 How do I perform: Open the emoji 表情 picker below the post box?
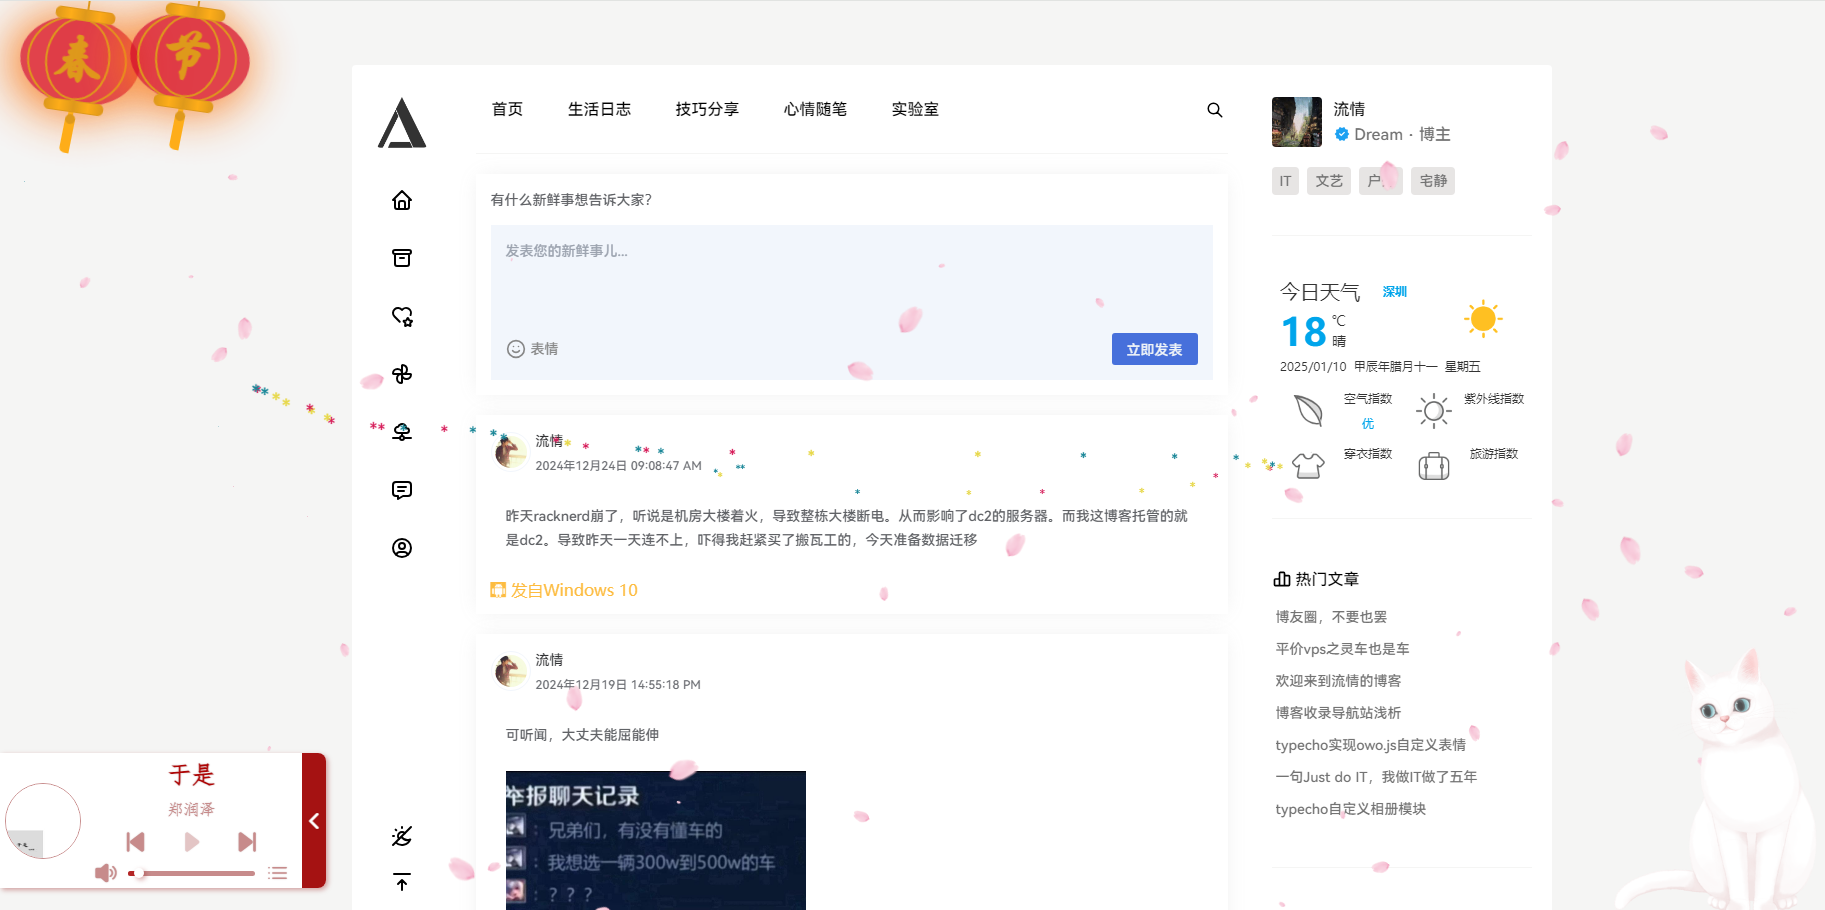(x=532, y=349)
